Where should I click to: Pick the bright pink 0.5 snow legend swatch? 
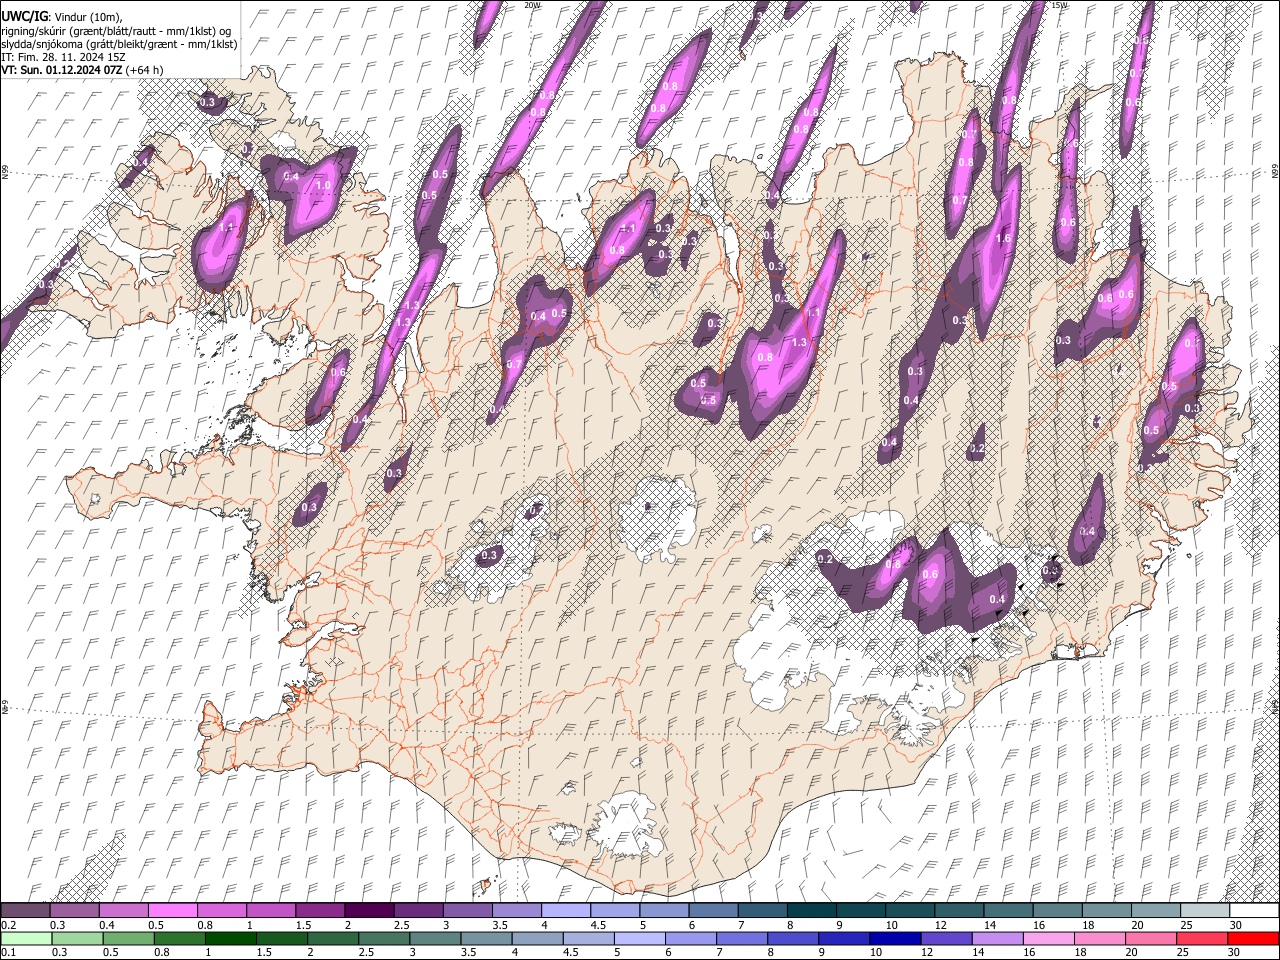point(172,911)
